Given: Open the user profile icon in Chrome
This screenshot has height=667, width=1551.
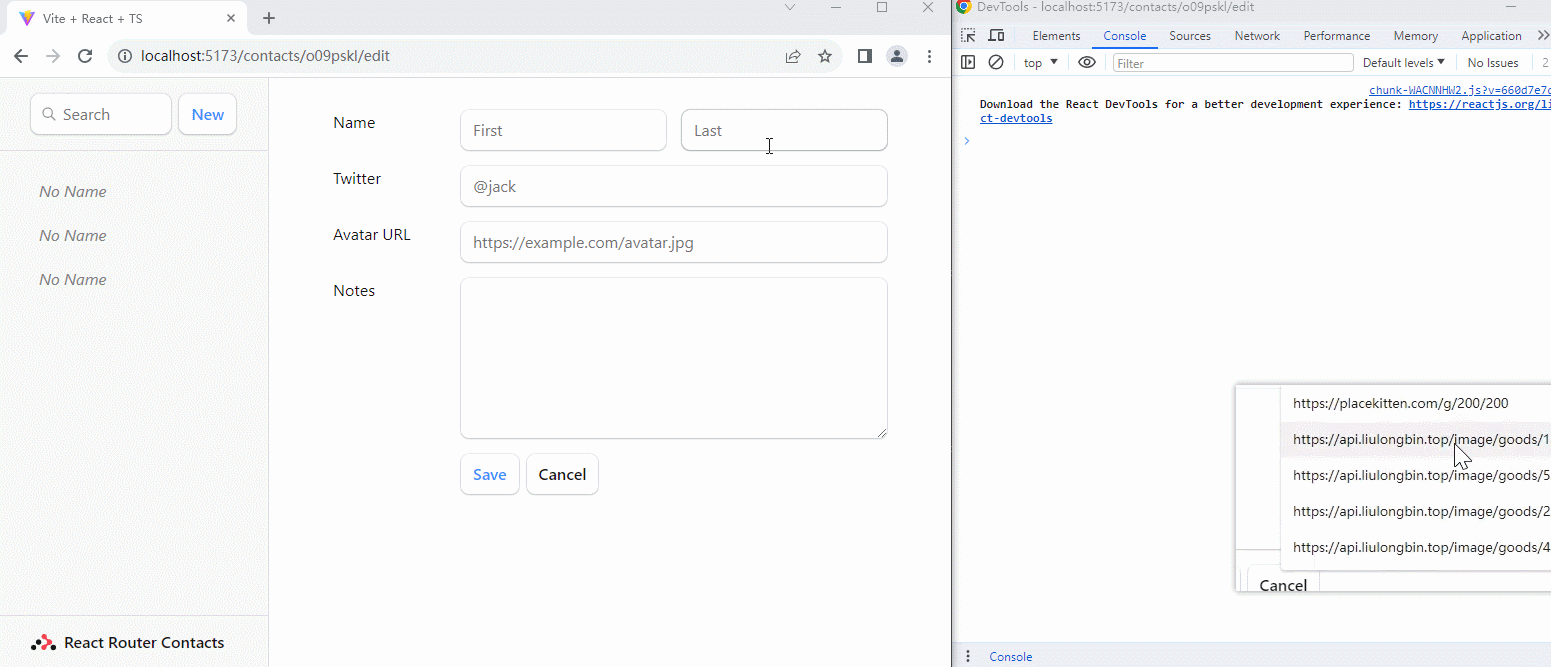Looking at the screenshot, I should click(x=897, y=57).
